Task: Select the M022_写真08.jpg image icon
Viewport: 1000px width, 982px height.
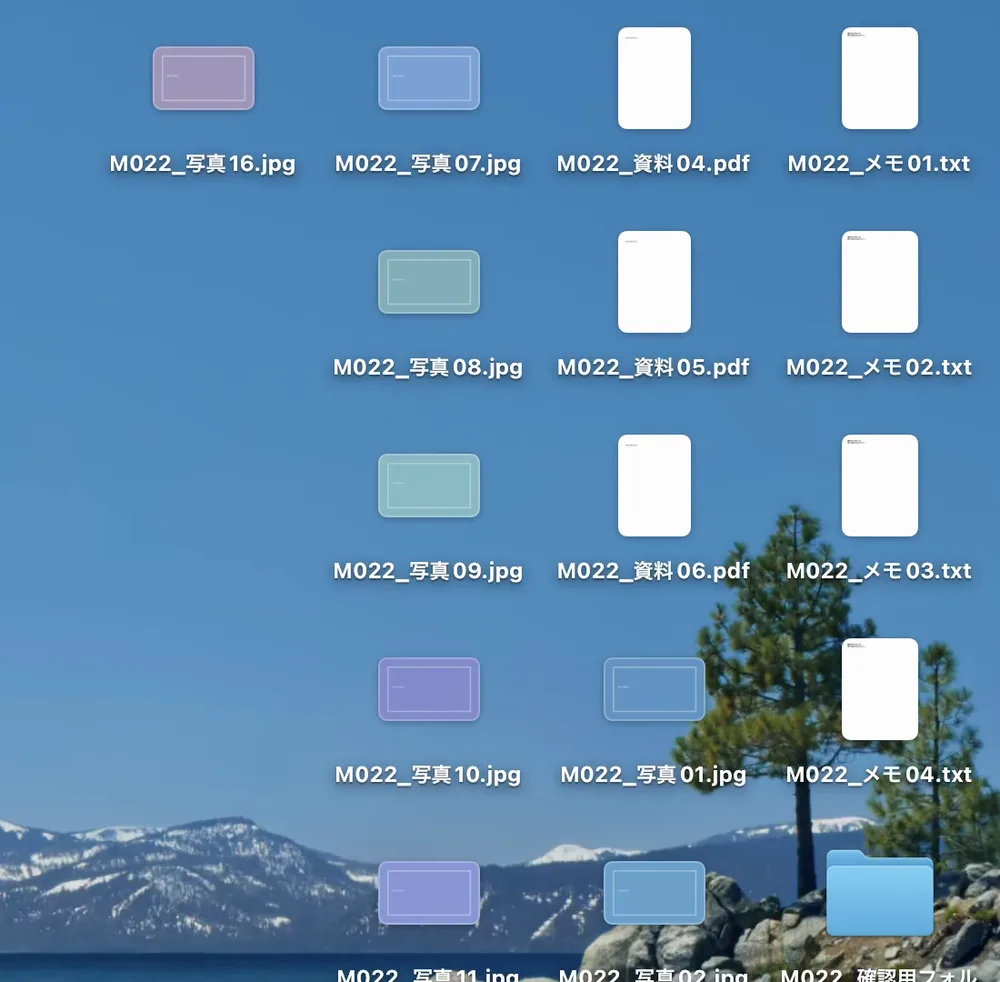Action: tap(429, 282)
